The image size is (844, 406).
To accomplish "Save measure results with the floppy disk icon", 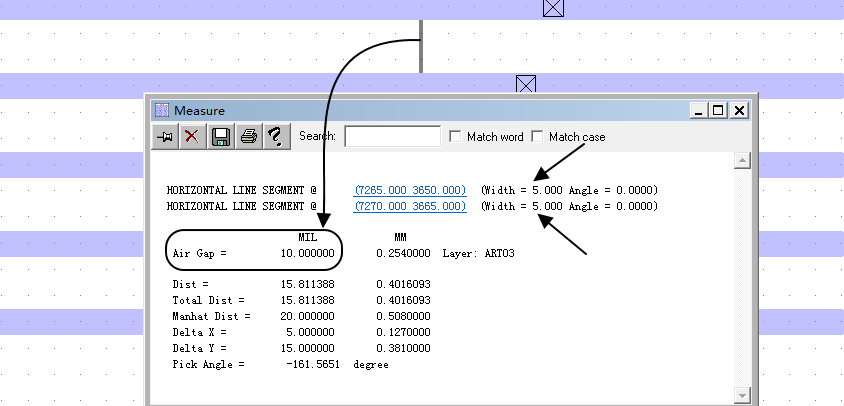I will tap(221, 137).
